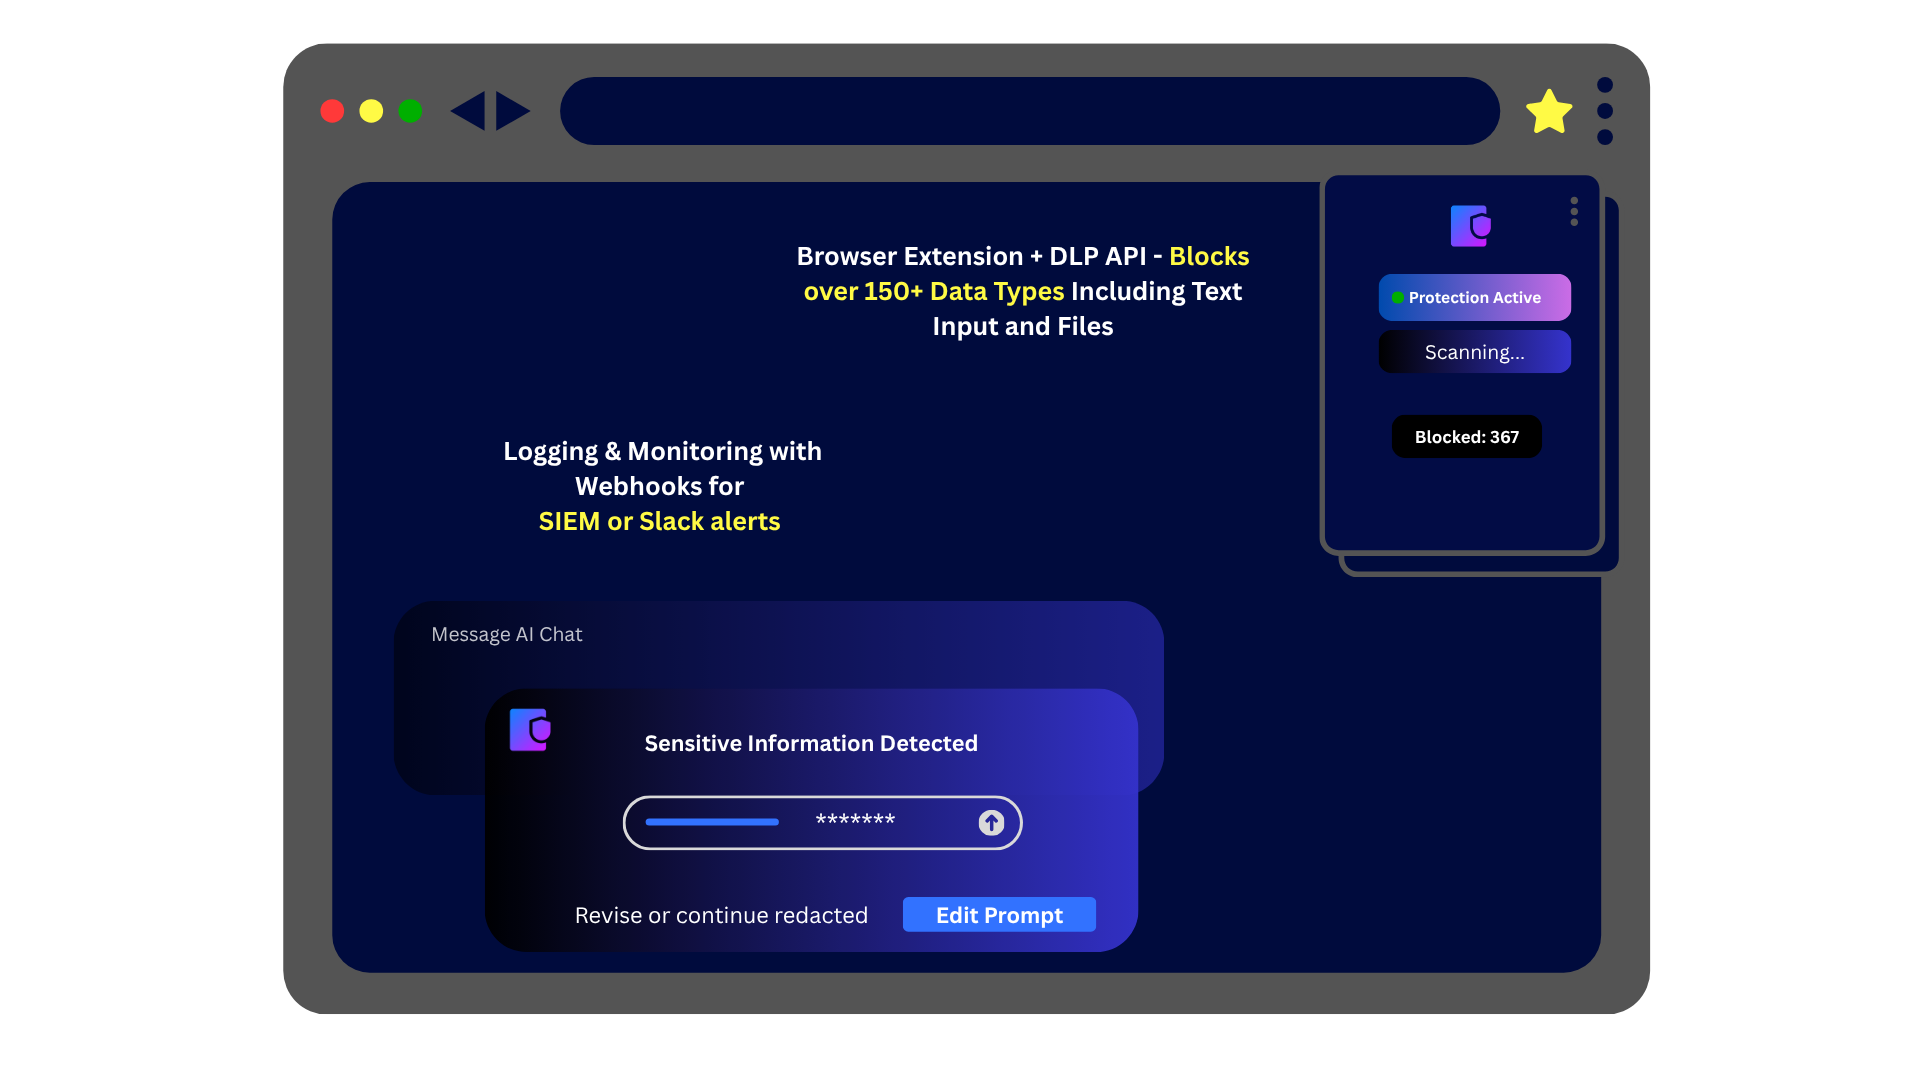Image resolution: width=1920 pixels, height=1080 pixels.
Task: Select the Message AI Chat panel header
Action: 506,634
